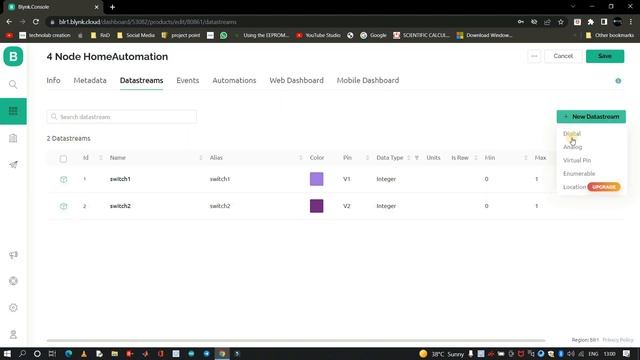Sort the table by Id column
Viewport: 640px width, 360px height.
click(x=101, y=158)
